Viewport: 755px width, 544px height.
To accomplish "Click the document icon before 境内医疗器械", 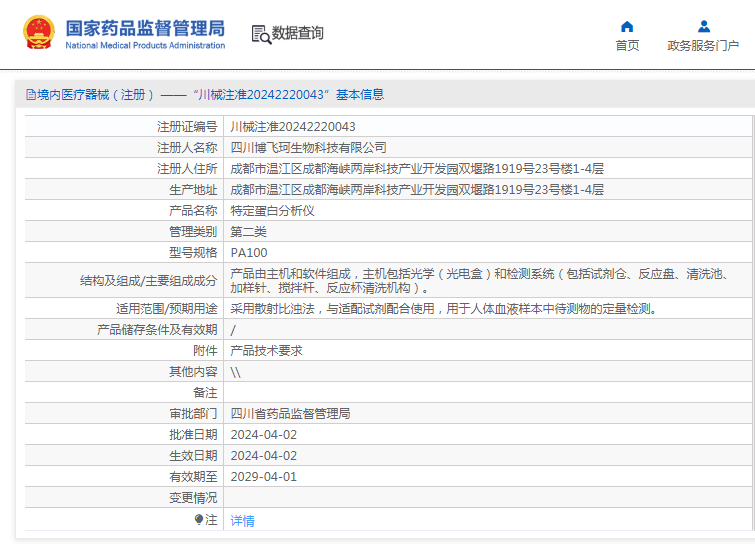I will click(31, 95).
